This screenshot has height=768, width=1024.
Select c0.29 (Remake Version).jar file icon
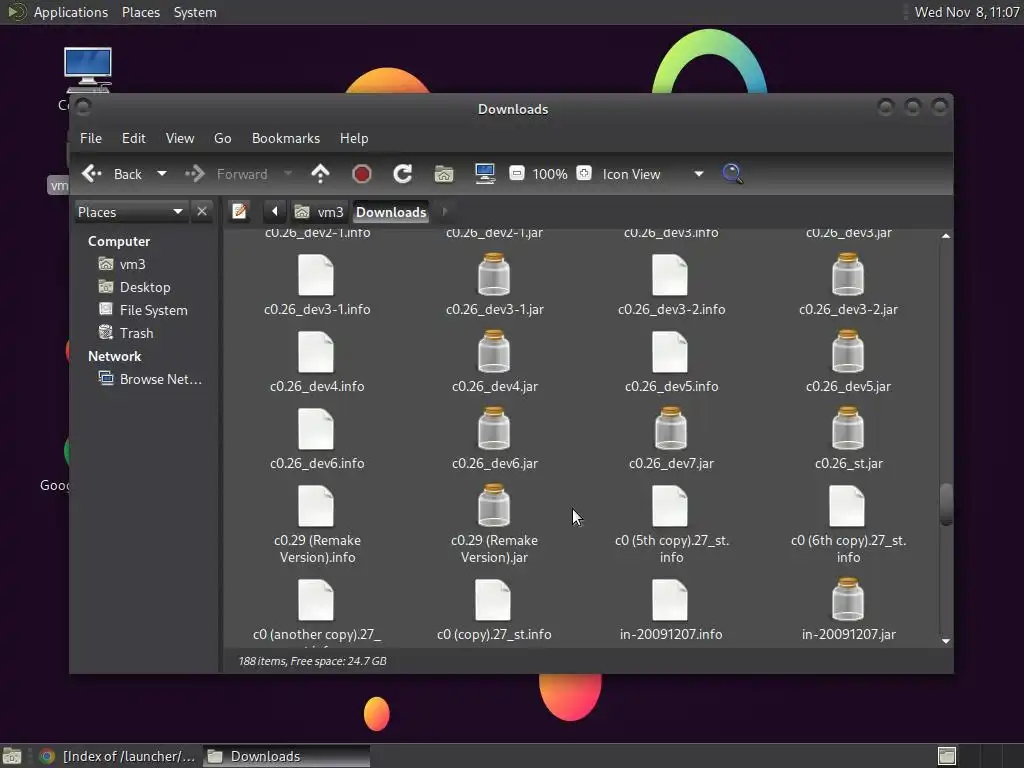pos(494,505)
